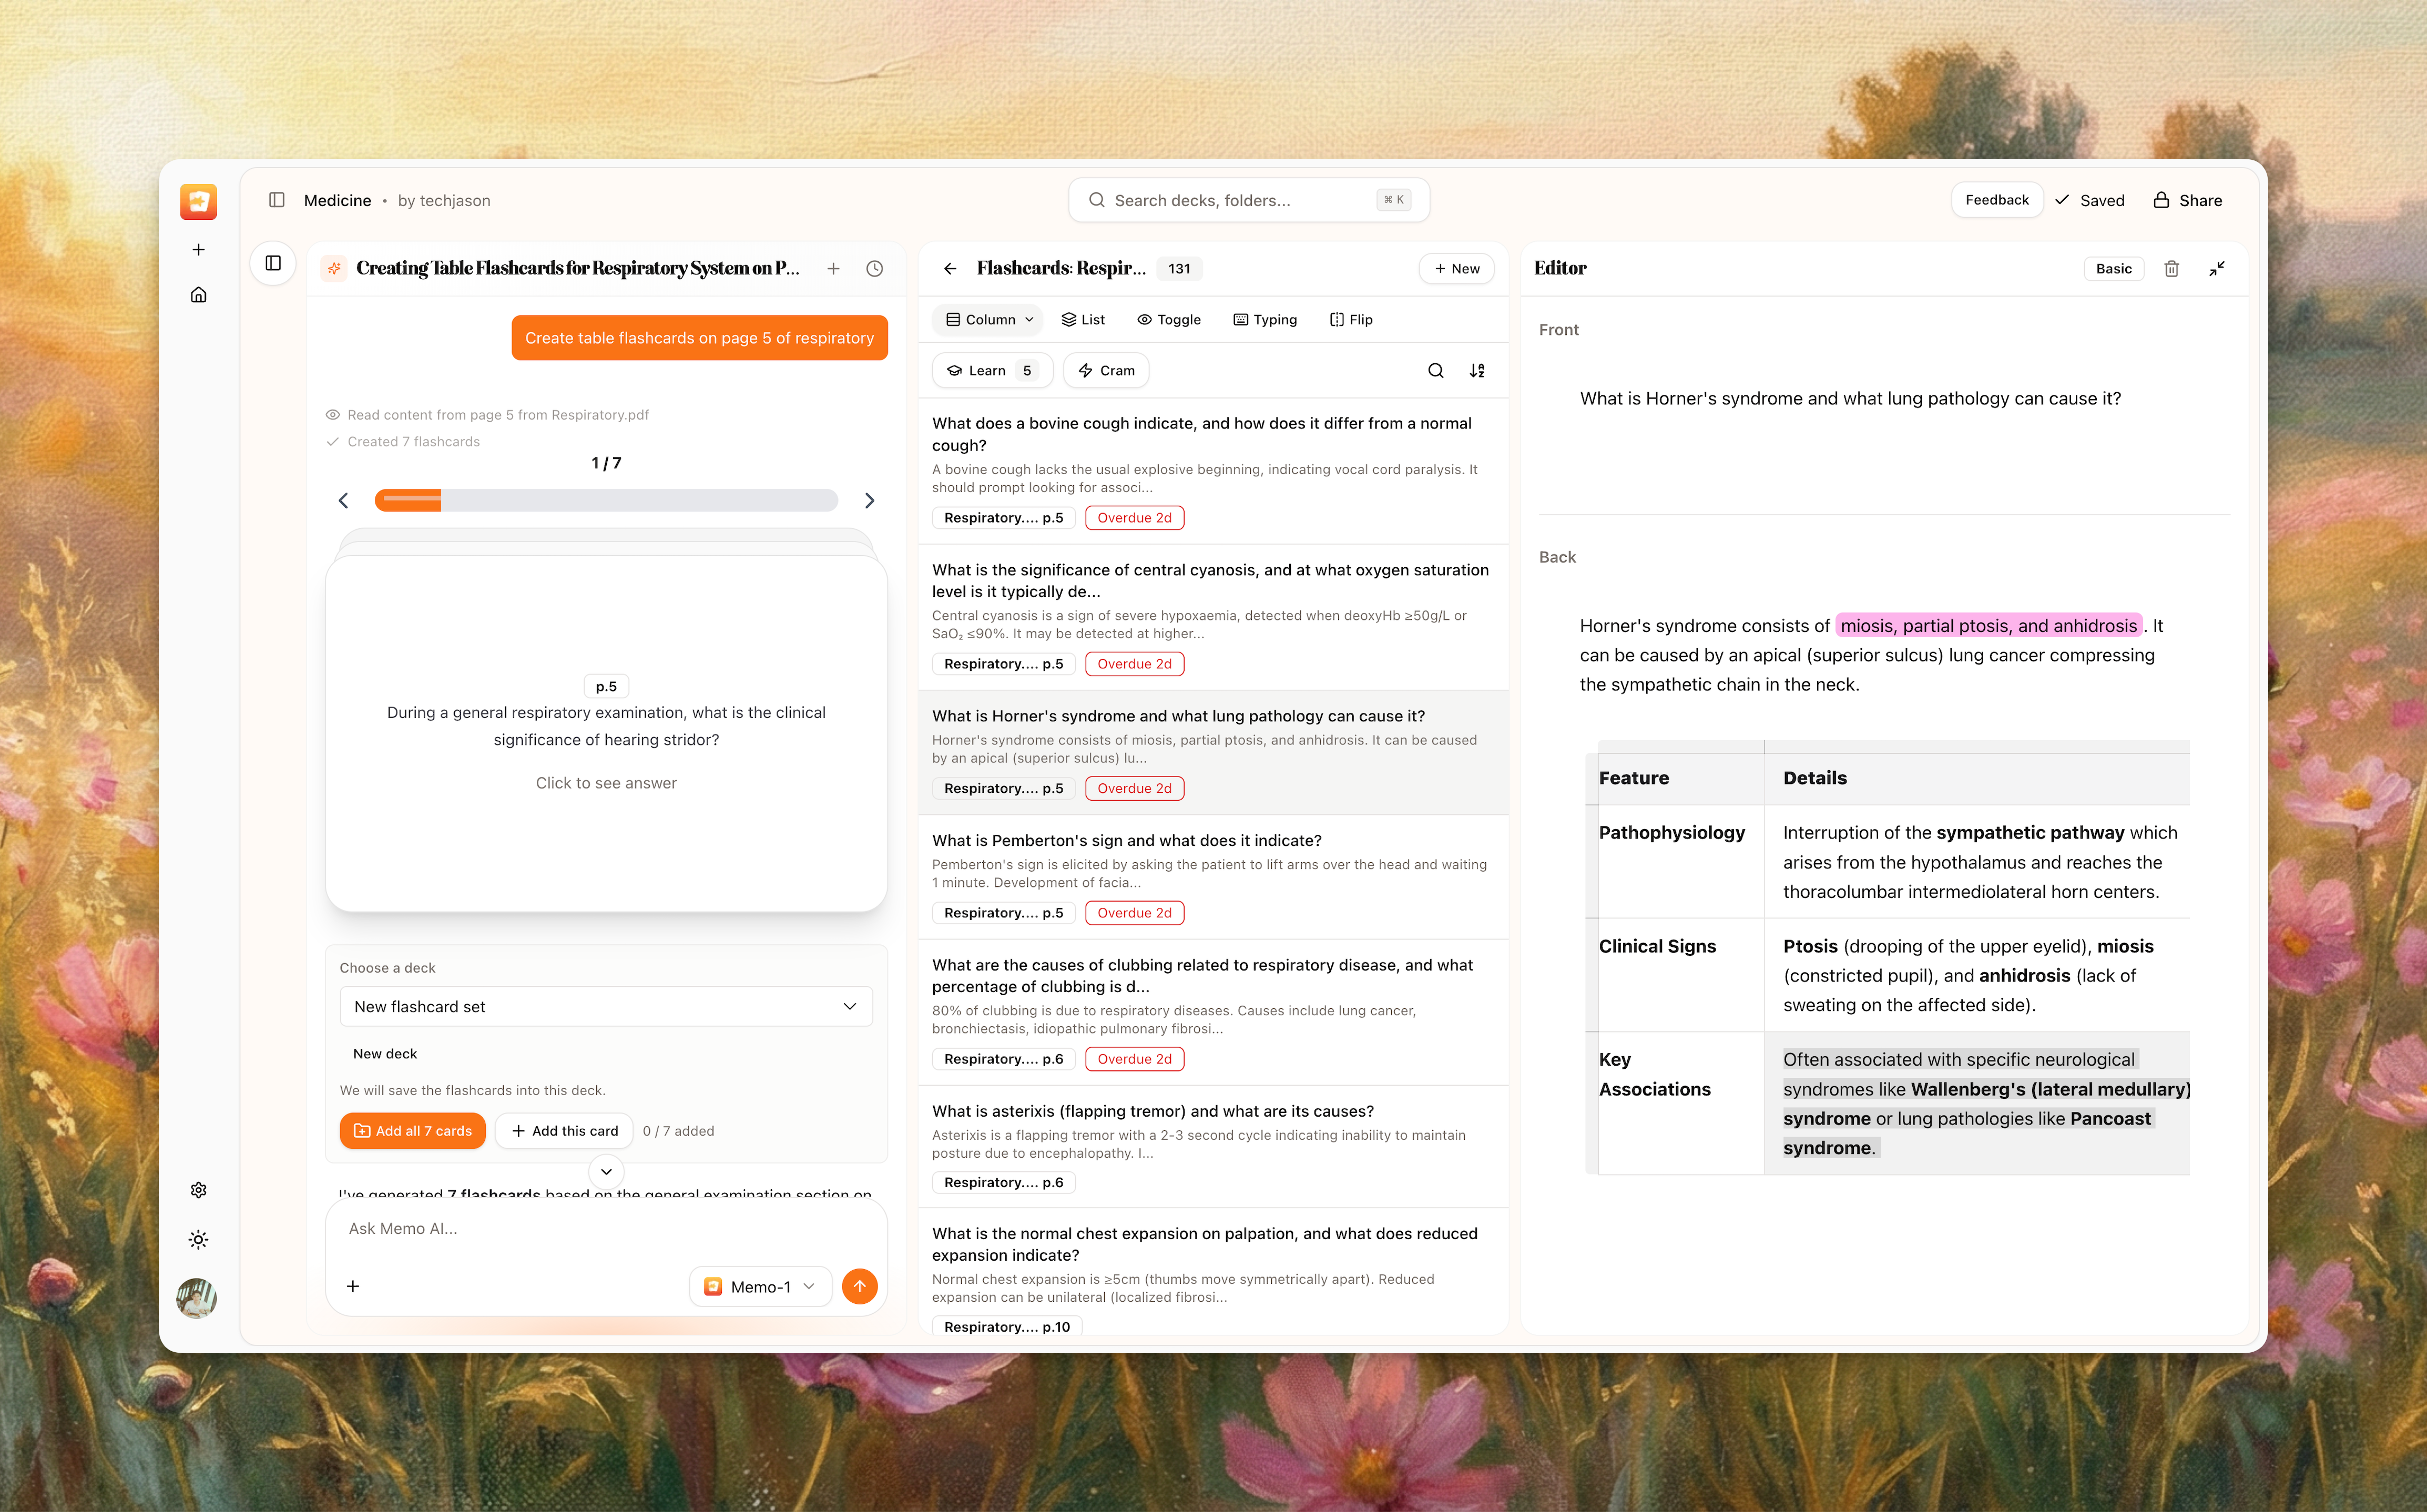Viewport: 2427px width, 1512px height.
Task: Switch to the Flip view tab
Action: 1350,319
